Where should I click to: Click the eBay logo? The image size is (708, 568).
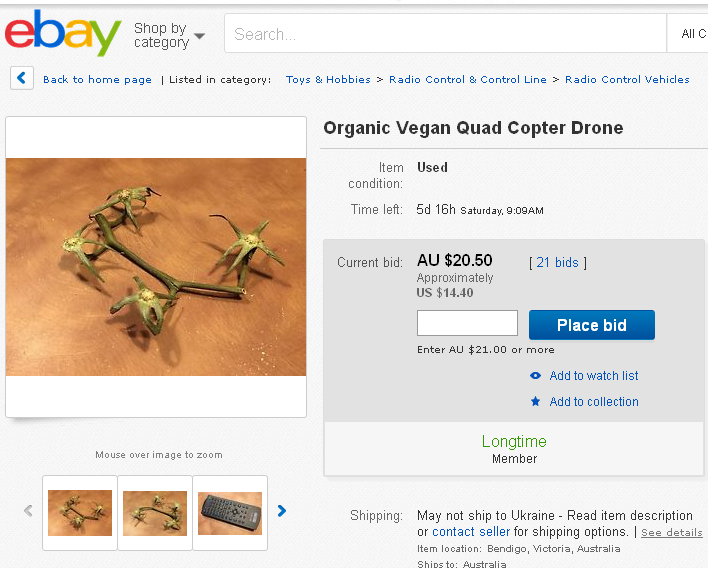[x=62, y=33]
